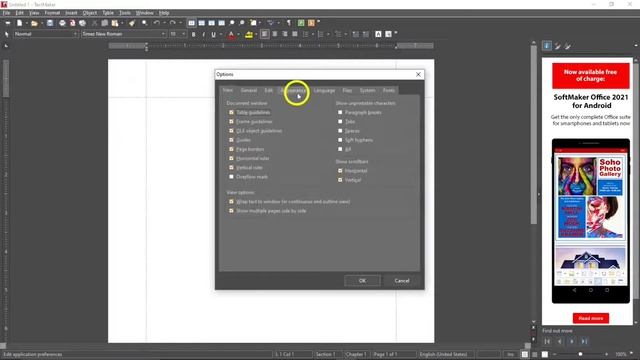Click the Paste clipboard icon

[x=115, y=23]
